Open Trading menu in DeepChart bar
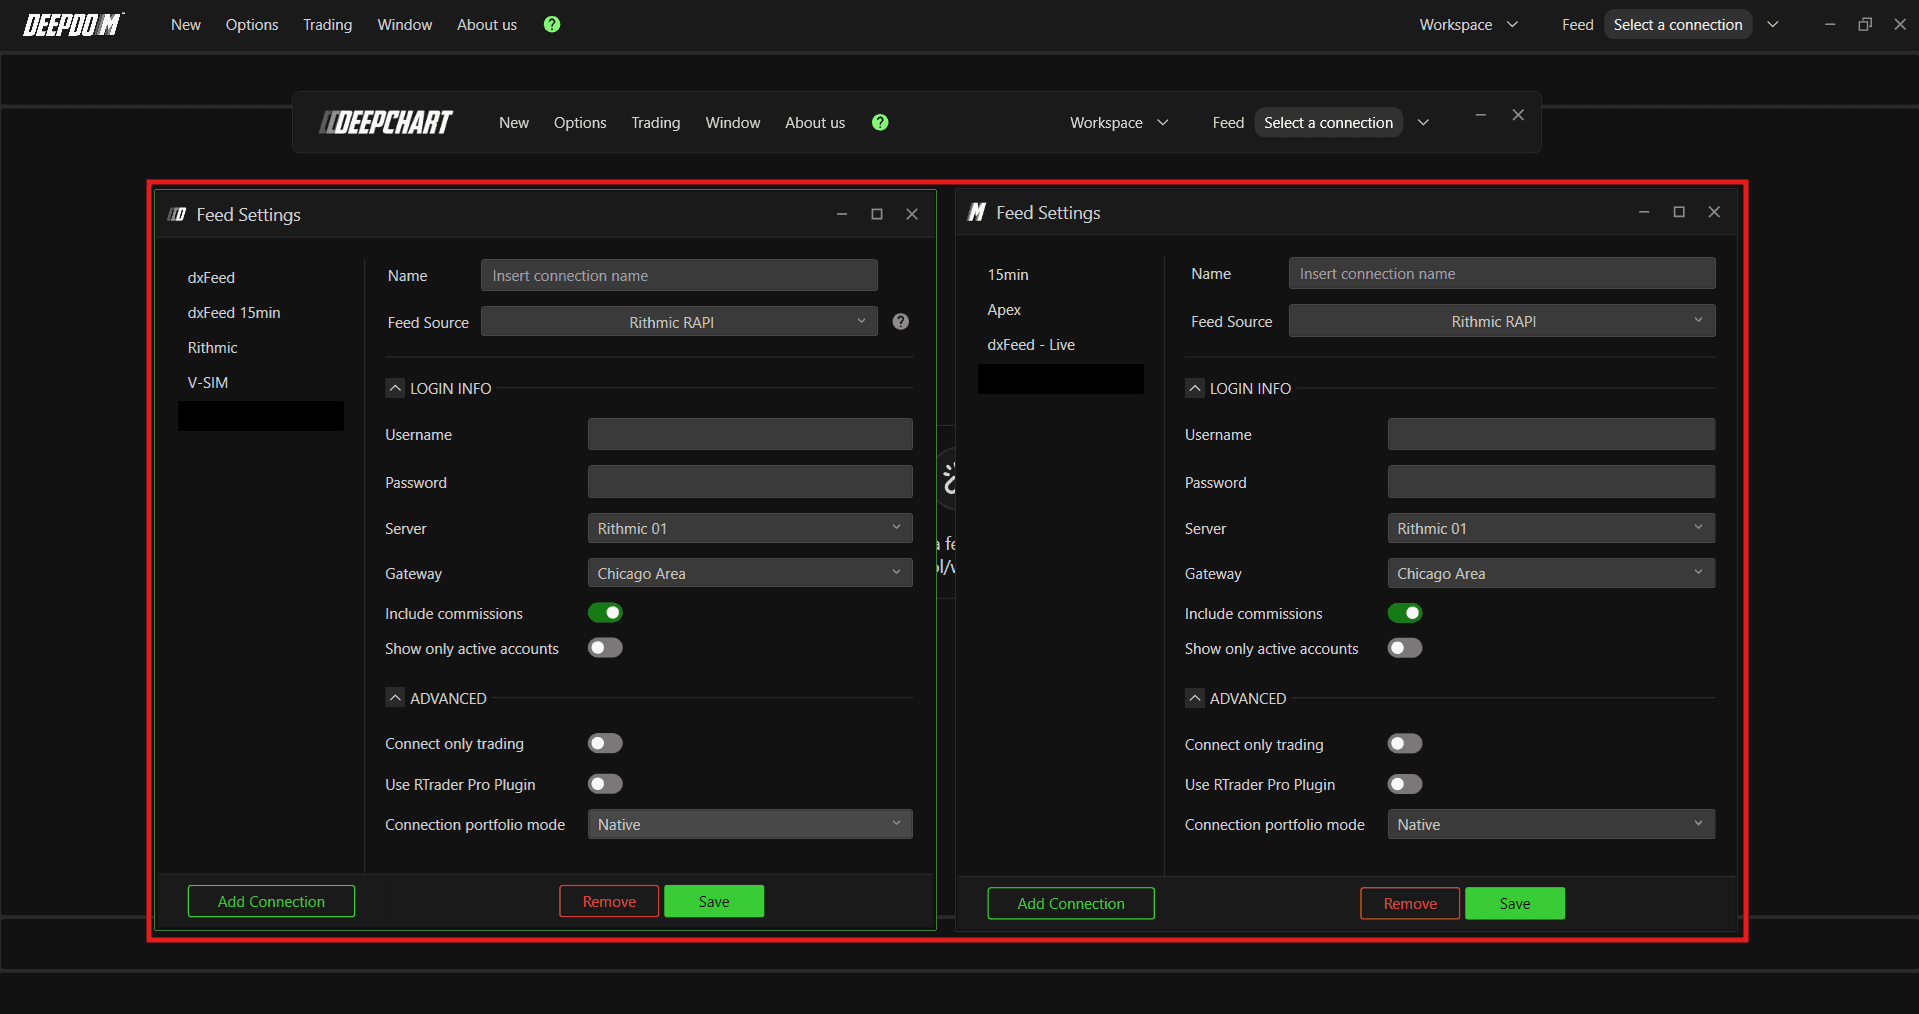 pos(656,122)
